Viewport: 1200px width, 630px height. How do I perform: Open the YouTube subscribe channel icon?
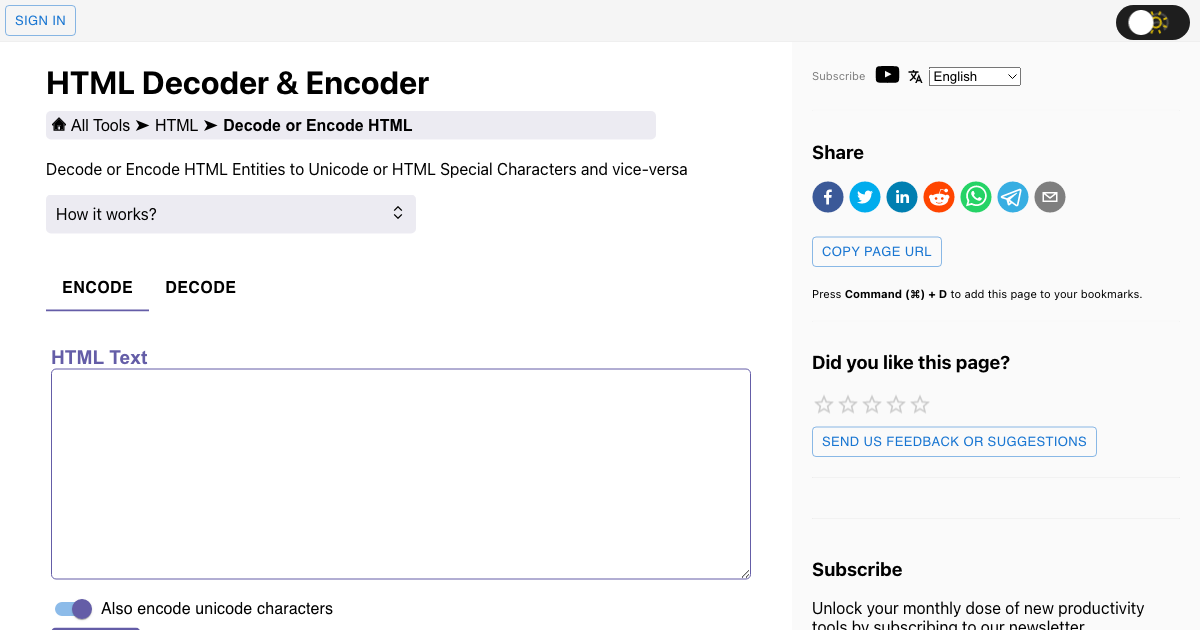887,74
